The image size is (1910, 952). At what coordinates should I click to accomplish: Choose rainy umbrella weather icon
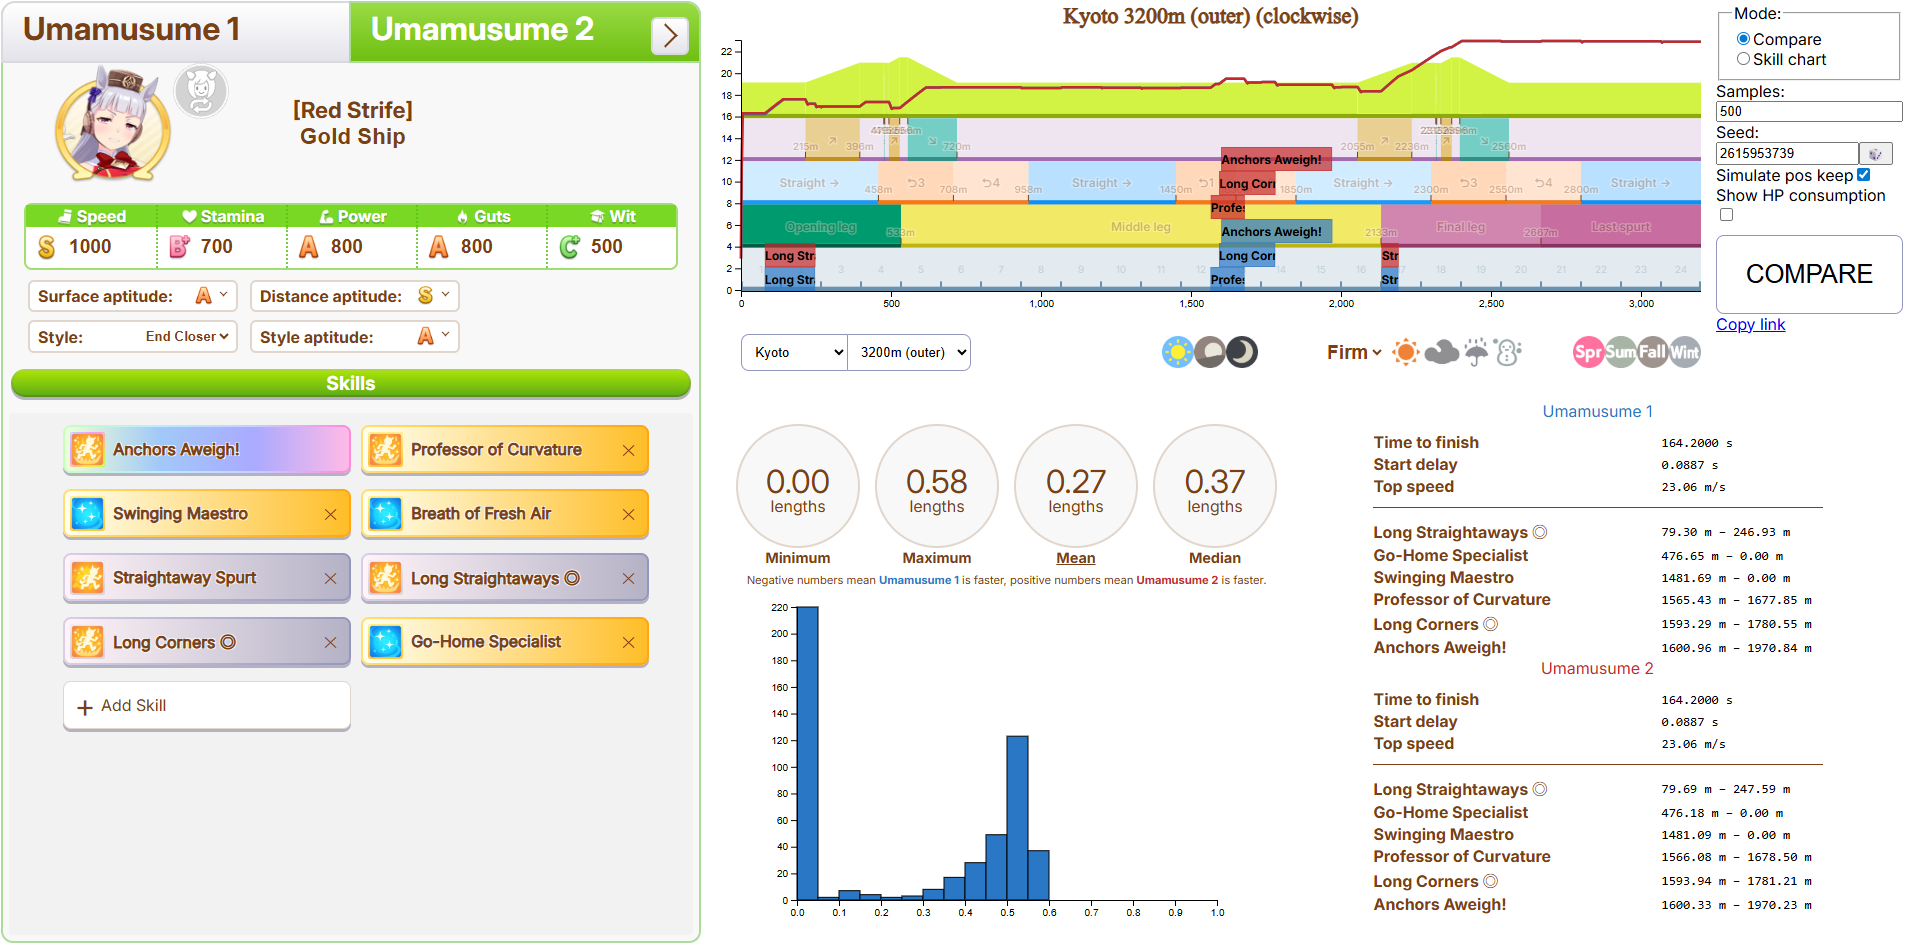pyautogui.click(x=1476, y=352)
